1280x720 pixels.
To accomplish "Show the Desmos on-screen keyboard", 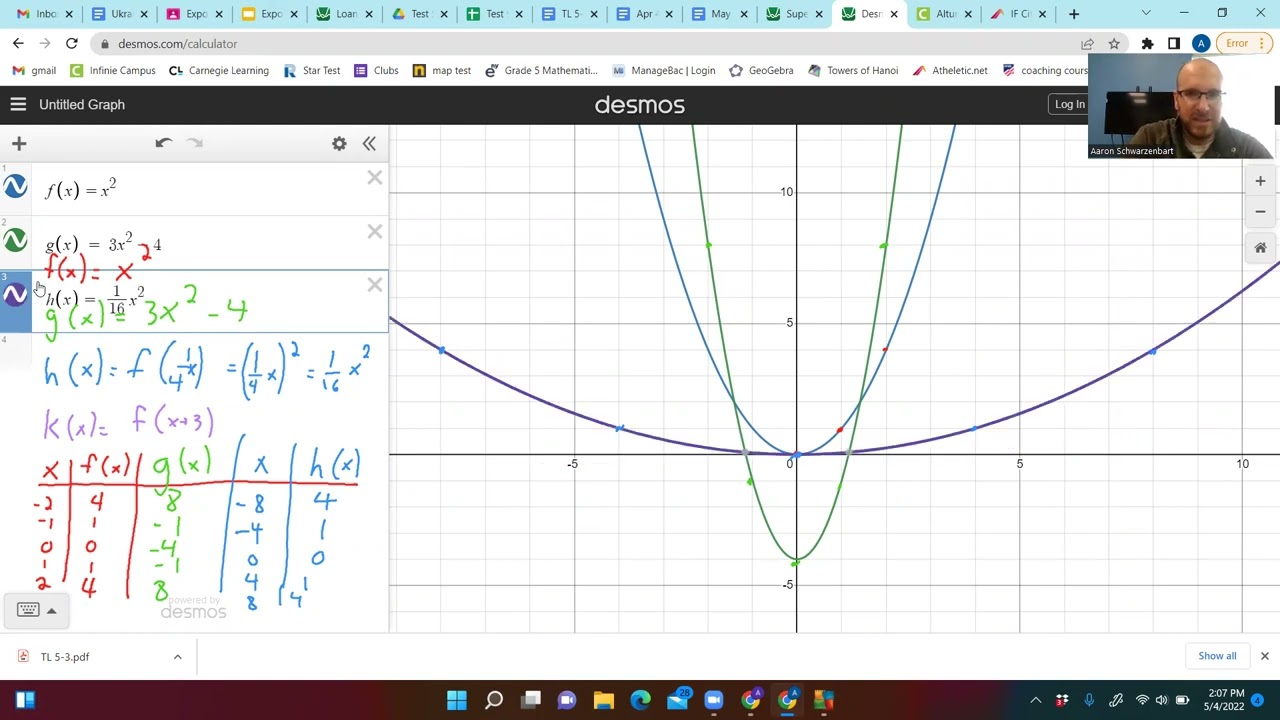I will point(27,610).
